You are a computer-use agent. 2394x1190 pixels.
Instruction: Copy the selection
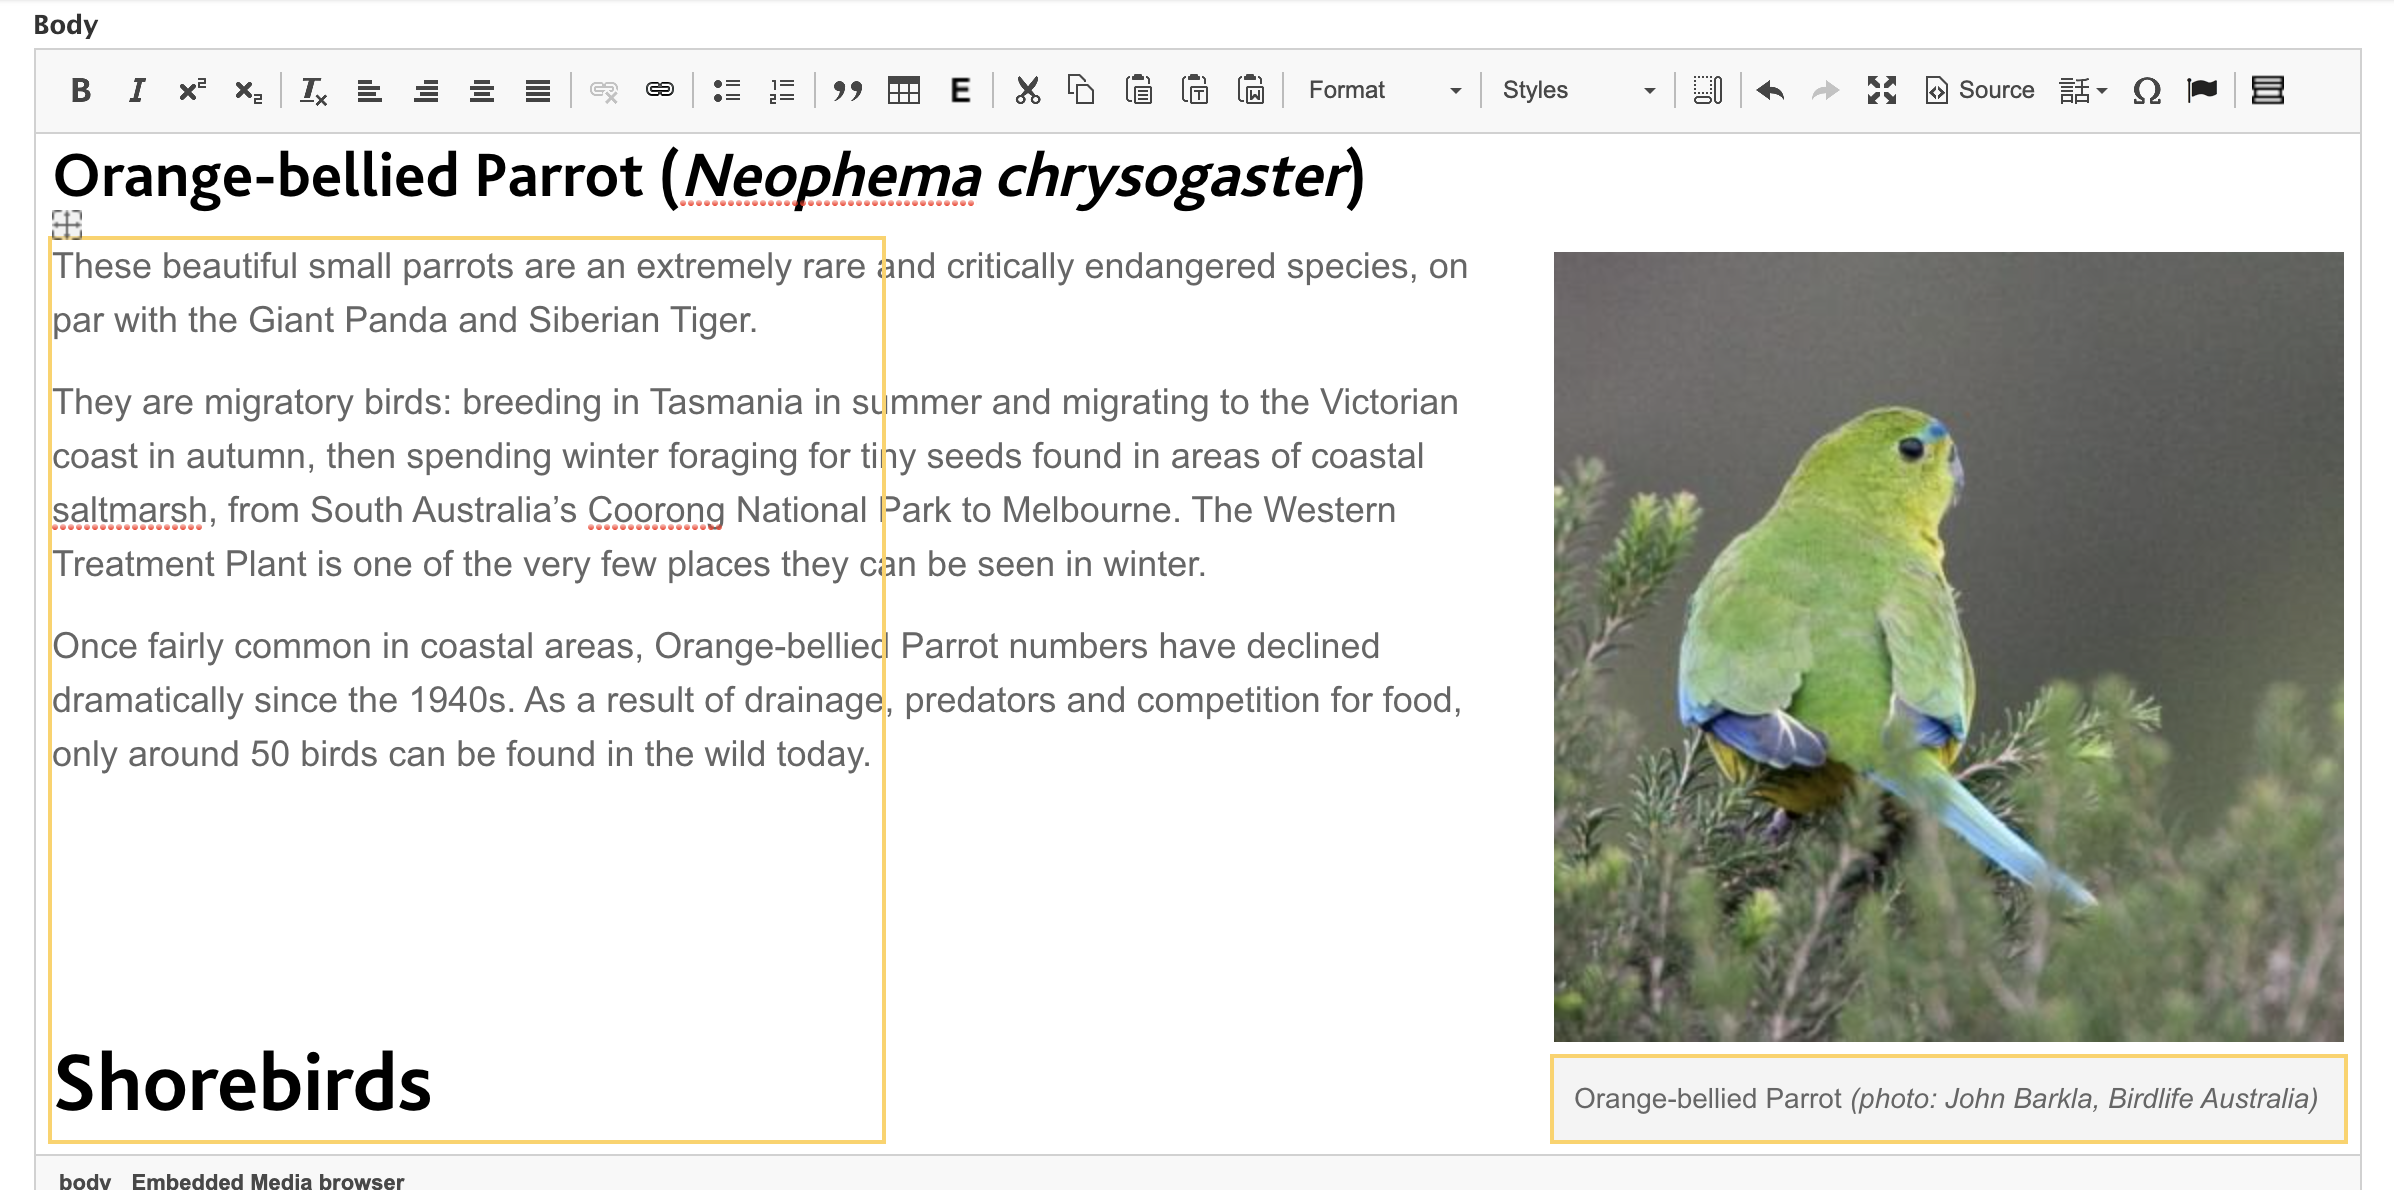coord(1082,91)
